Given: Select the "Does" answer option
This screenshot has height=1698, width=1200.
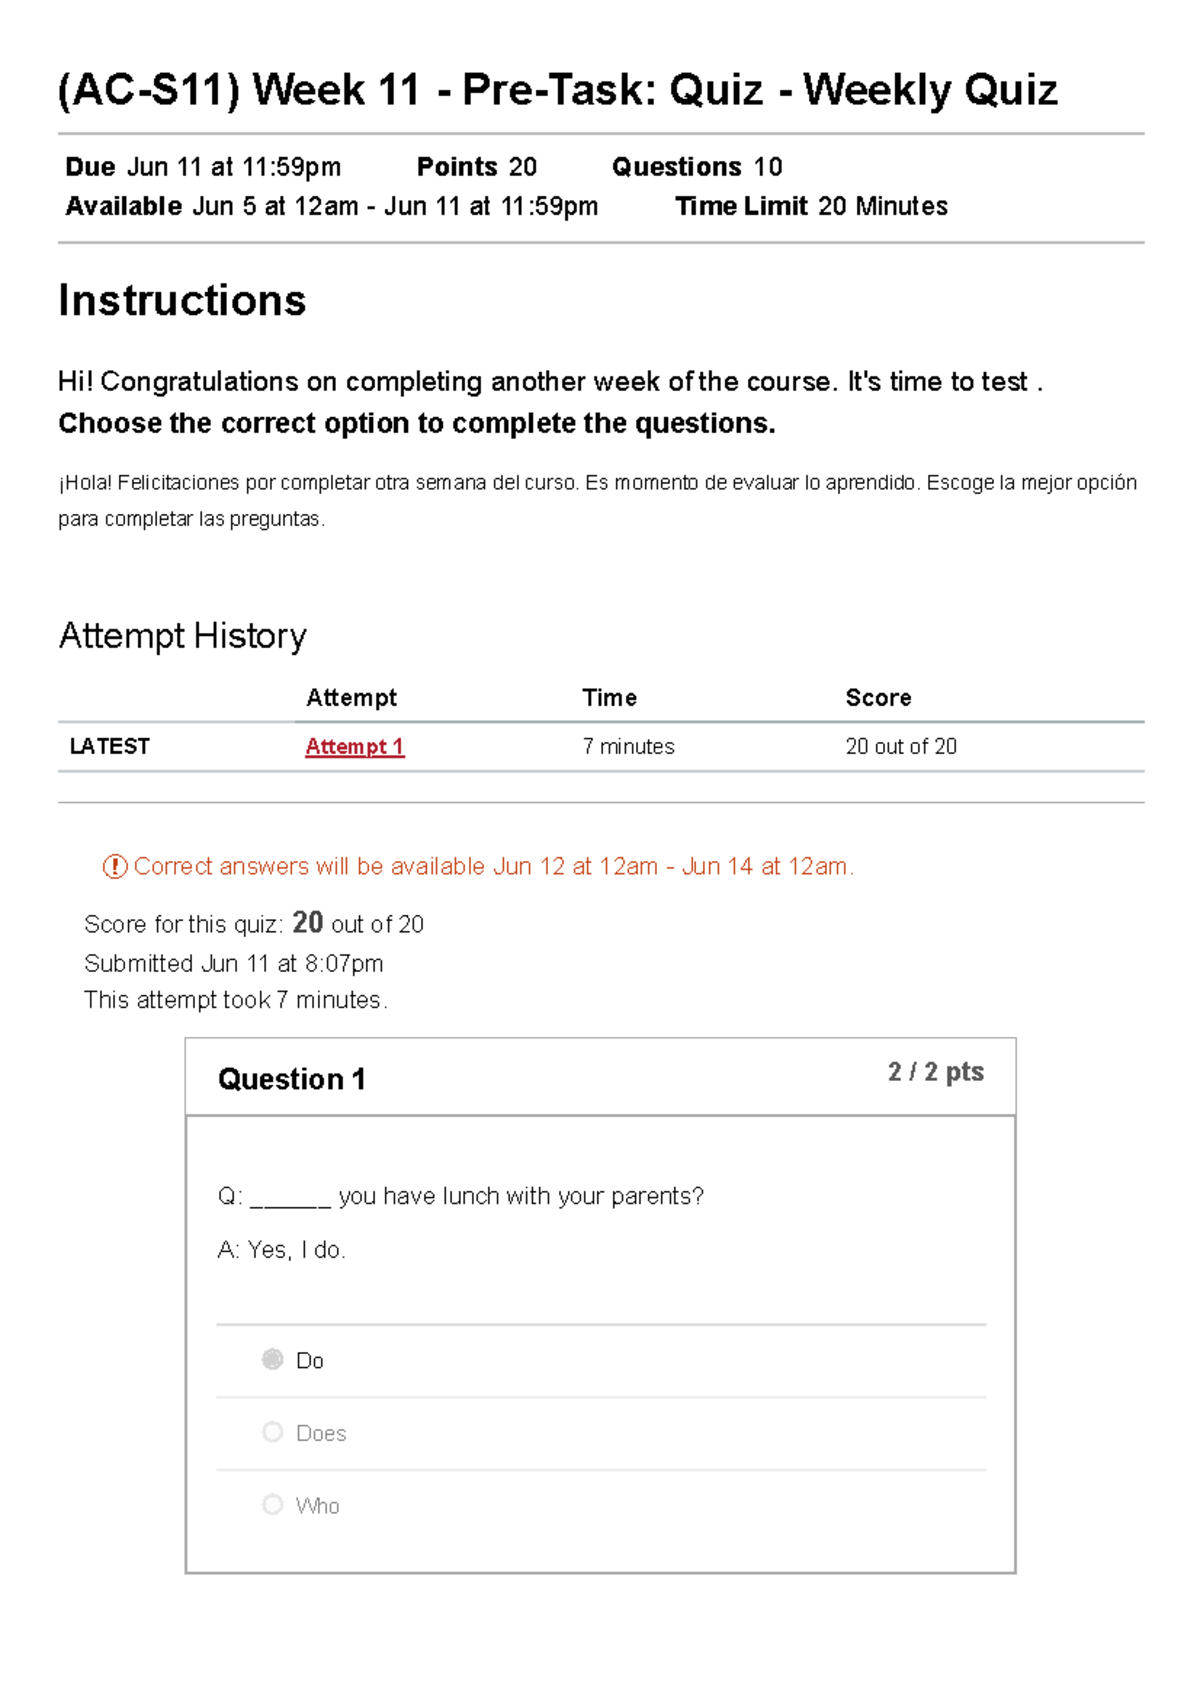Looking at the screenshot, I should pos(272,1432).
